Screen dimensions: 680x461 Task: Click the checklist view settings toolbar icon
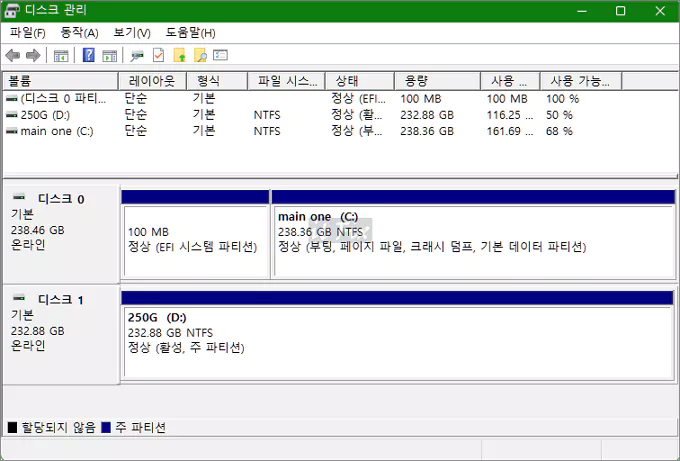tap(220, 55)
